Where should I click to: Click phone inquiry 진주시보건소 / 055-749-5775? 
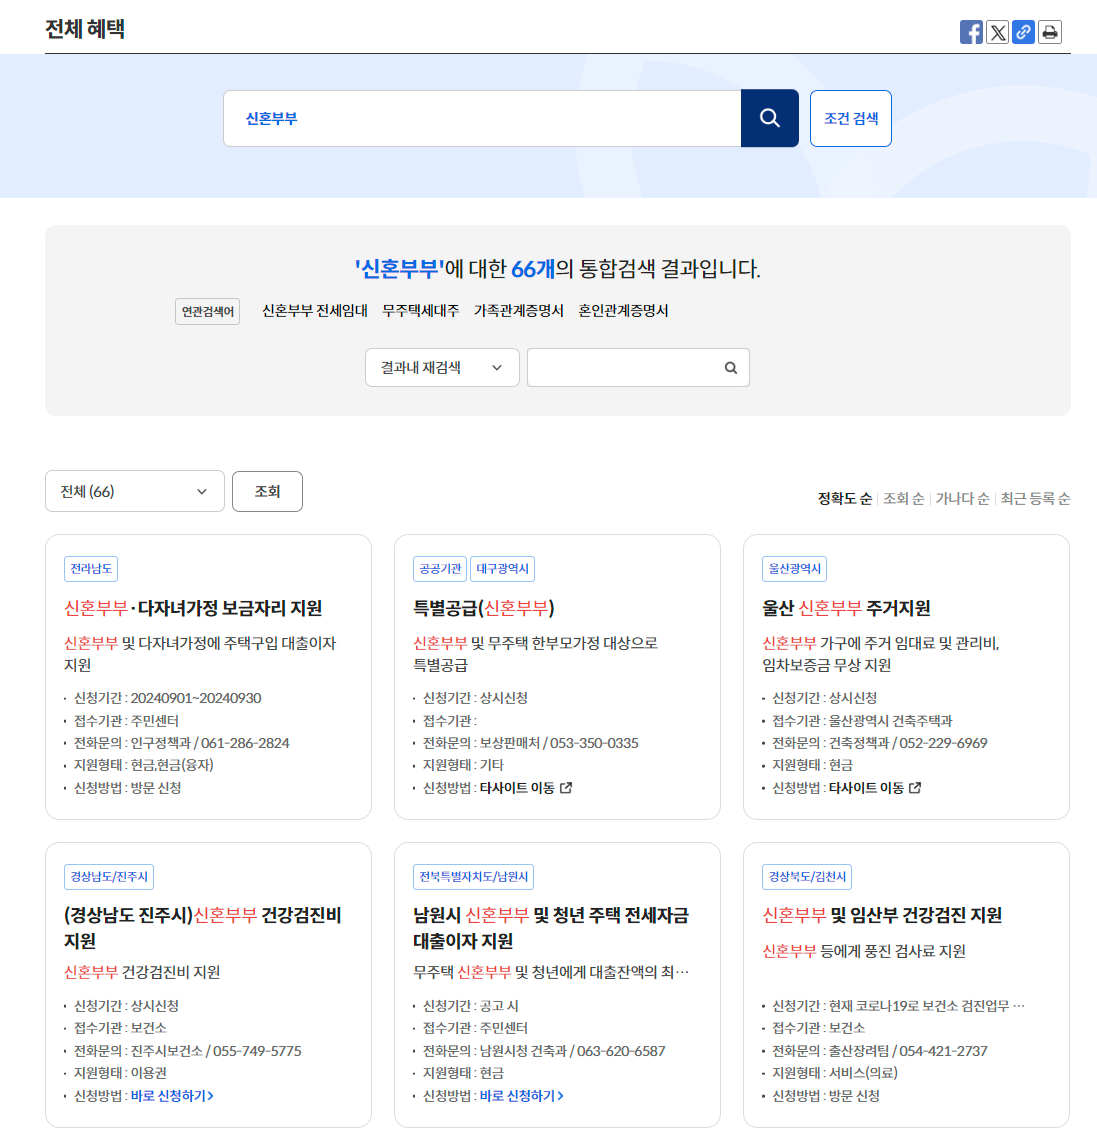coord(215,1051)
